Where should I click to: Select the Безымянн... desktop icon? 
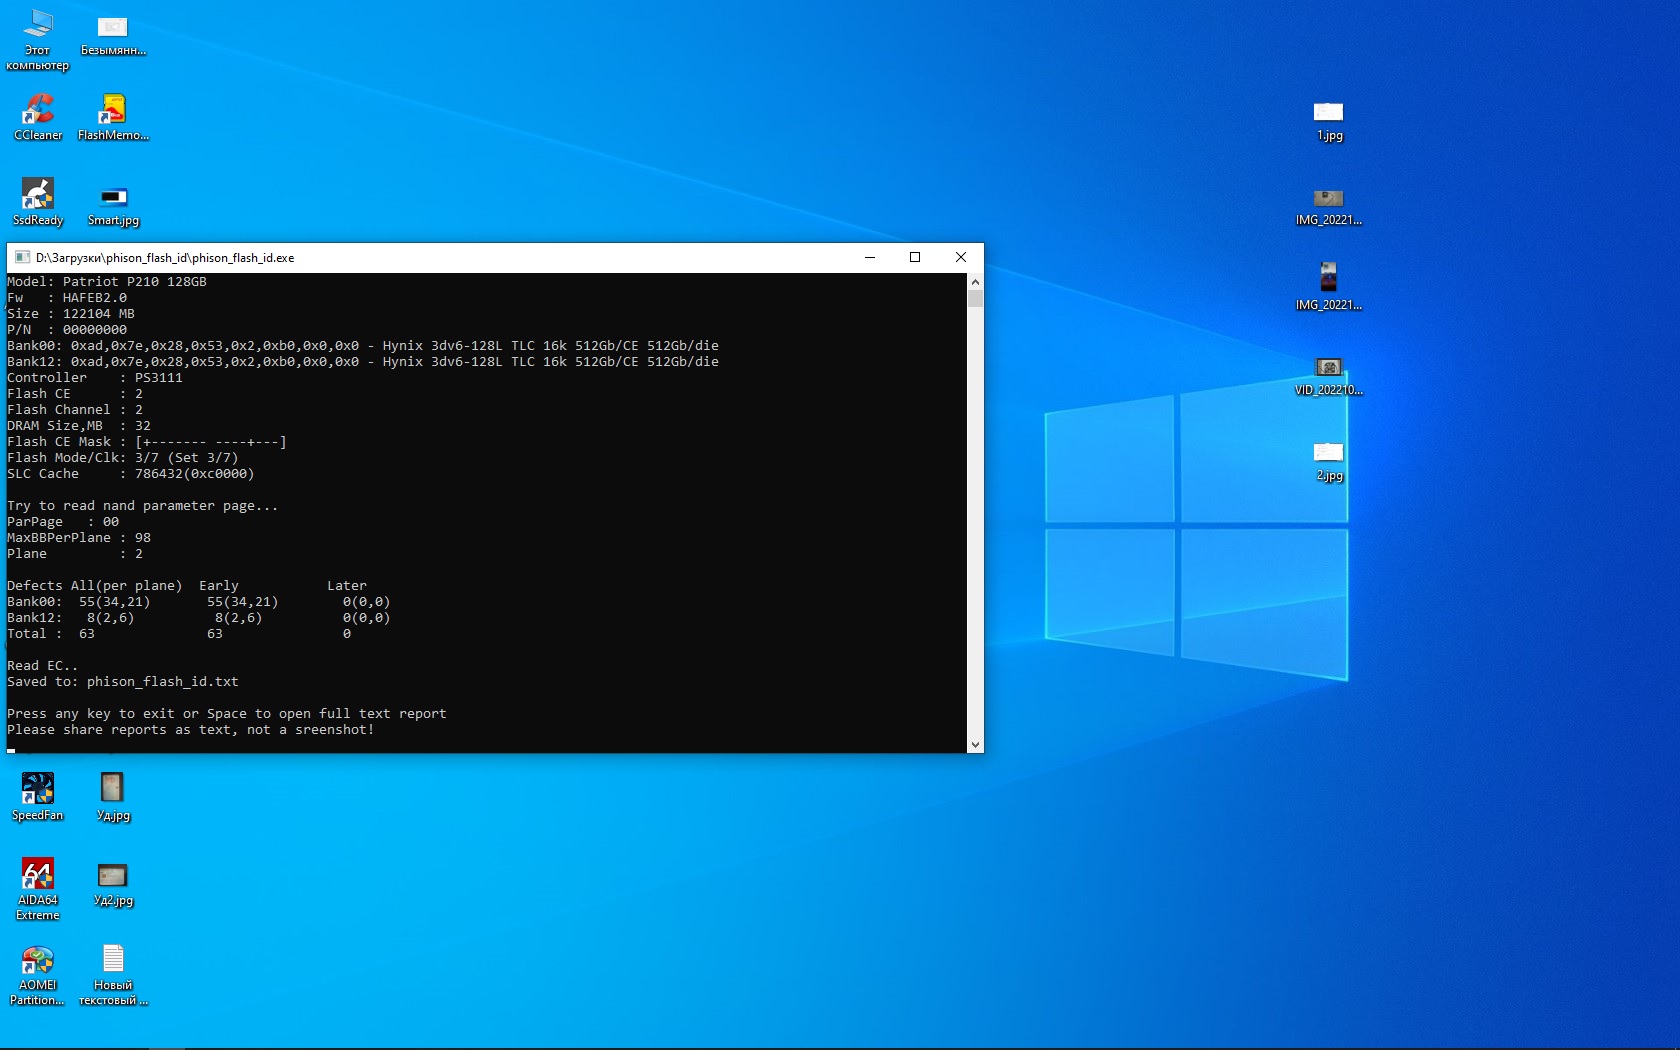pos(113,34)
